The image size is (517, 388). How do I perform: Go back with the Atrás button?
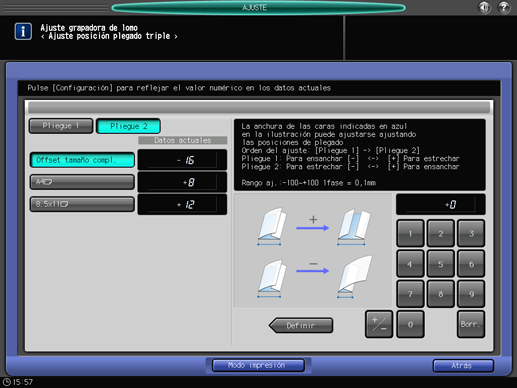pyautogui.click(x=463, y=366)
